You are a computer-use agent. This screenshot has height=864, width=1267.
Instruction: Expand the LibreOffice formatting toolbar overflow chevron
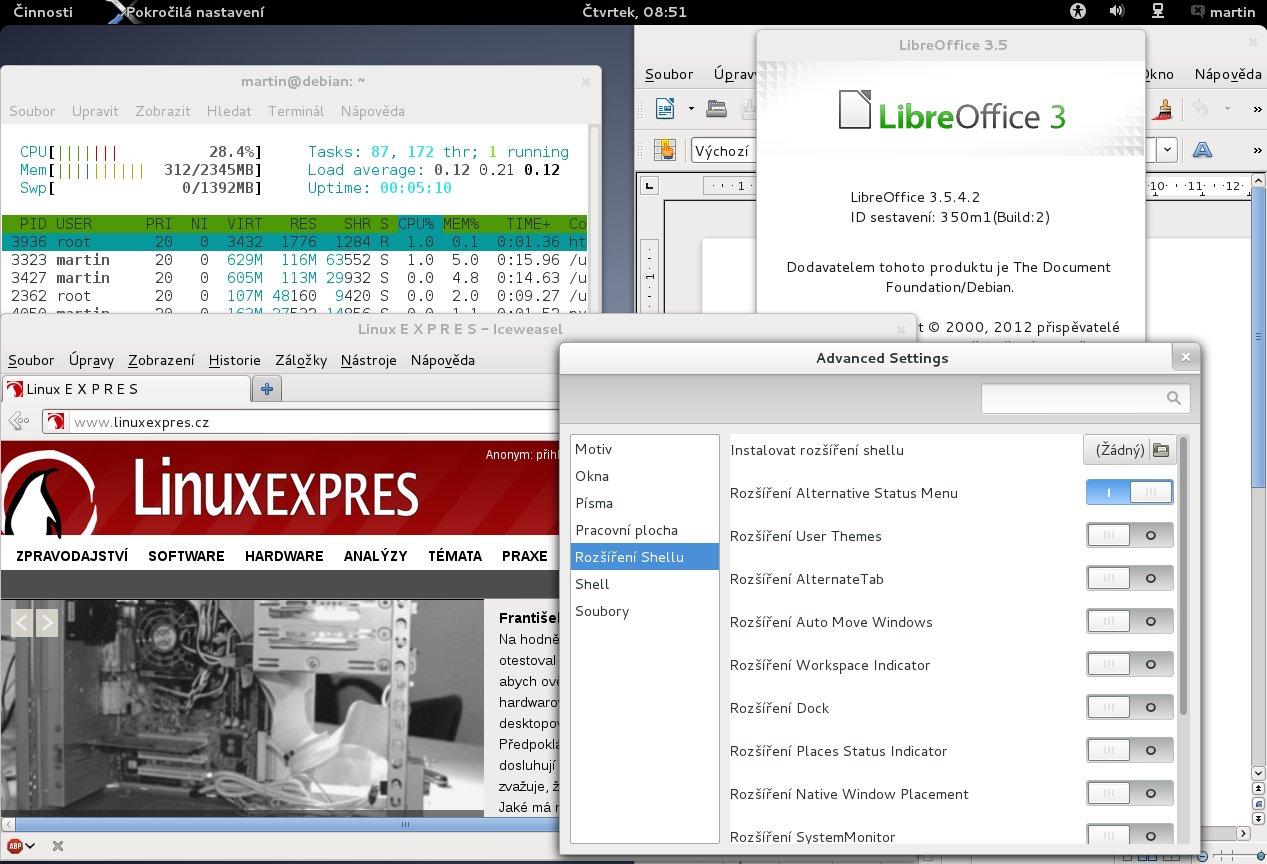point(1256,150)
